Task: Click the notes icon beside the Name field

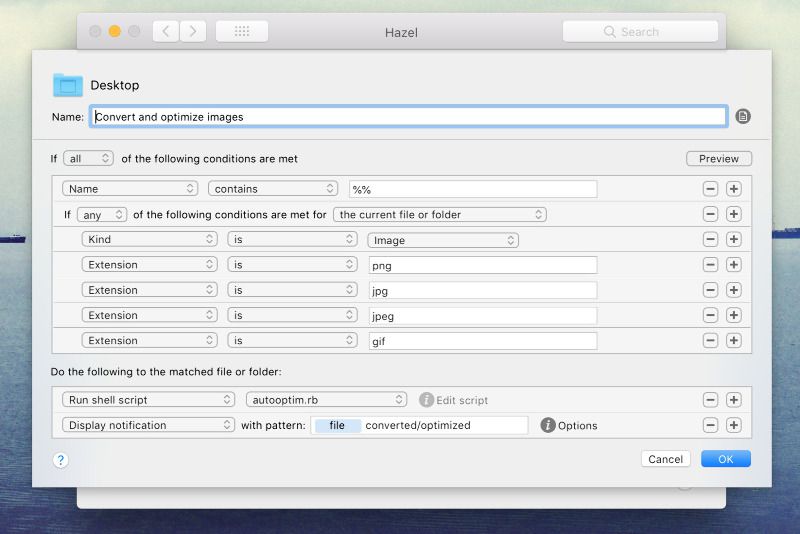Action: (743, 116)
